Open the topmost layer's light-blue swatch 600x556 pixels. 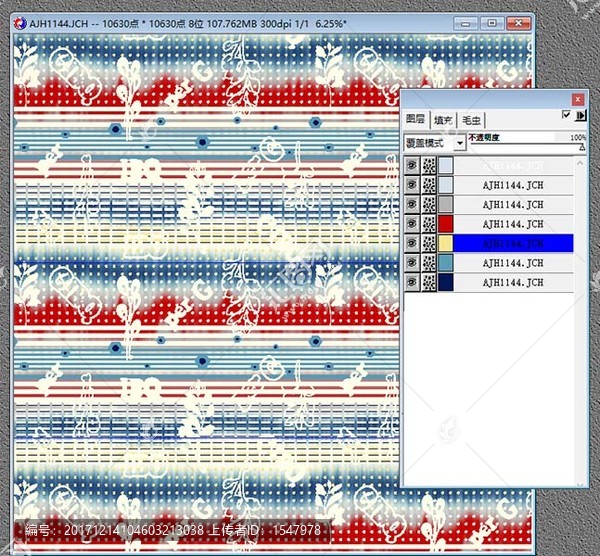click(445, 165)
